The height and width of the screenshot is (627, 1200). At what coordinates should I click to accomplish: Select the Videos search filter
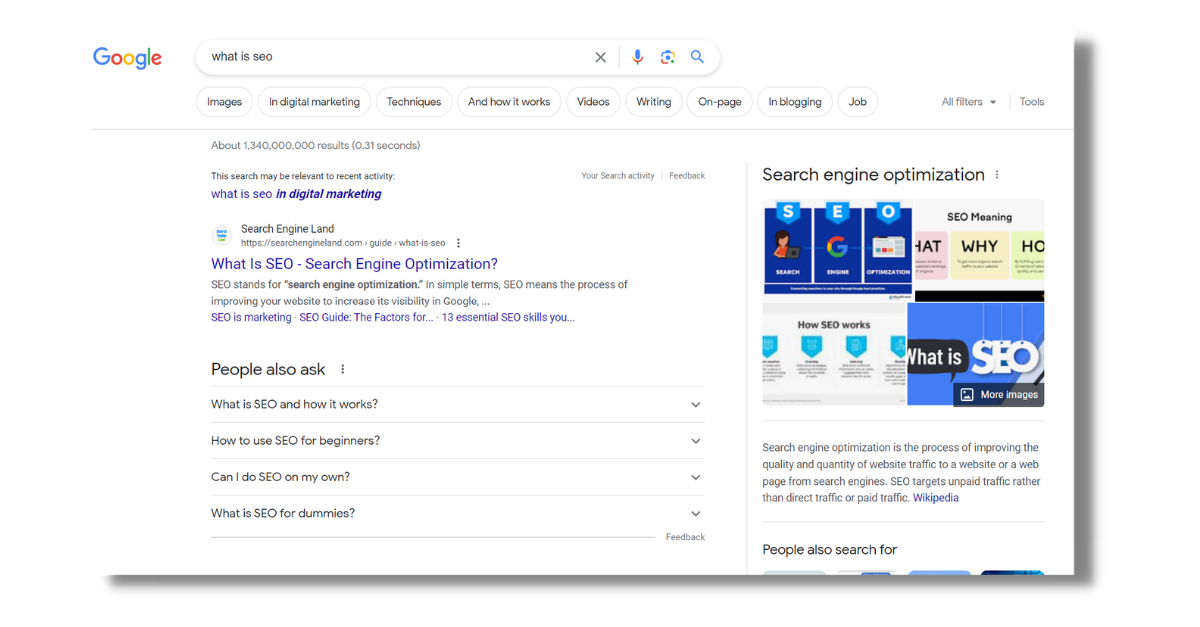593,101
